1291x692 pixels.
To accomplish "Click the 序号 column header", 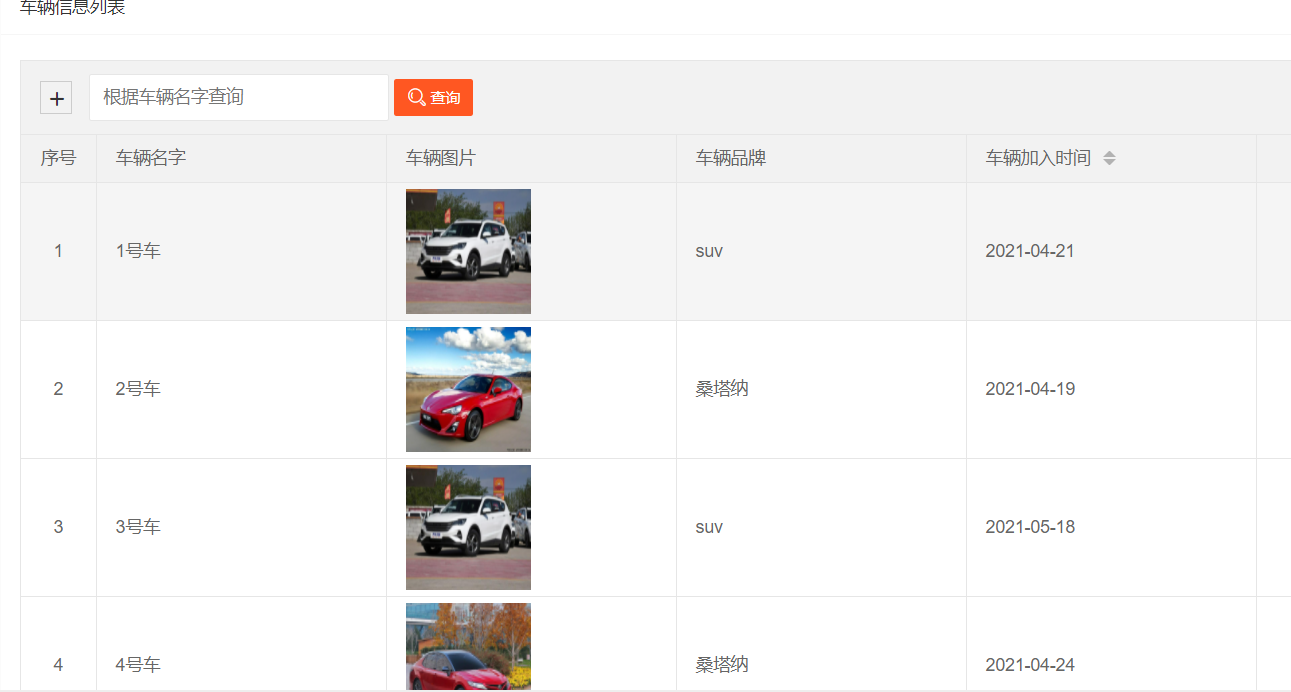I will (57, 157).
